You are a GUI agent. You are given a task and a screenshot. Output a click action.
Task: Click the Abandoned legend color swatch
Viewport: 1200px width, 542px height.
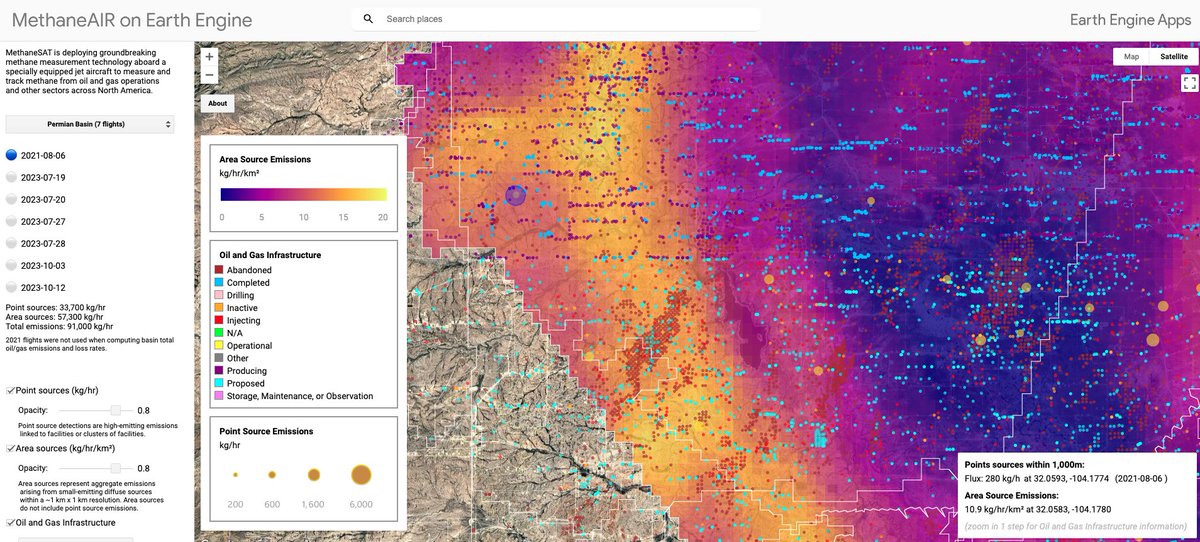click(219, 271)
